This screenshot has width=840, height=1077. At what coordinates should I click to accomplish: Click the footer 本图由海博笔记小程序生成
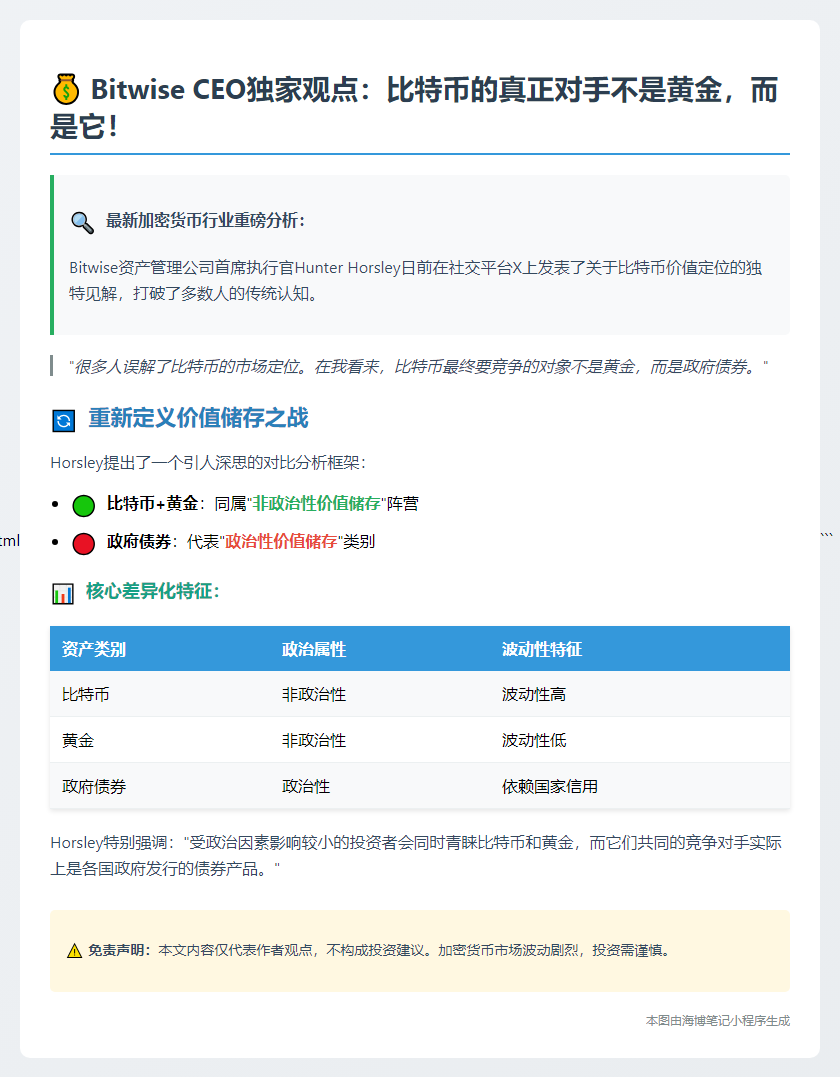click(718, 1021)
